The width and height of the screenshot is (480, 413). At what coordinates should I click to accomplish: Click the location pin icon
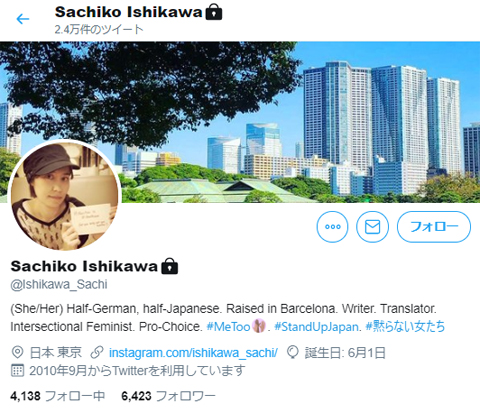pyautogui.click(x=17, y=352)
